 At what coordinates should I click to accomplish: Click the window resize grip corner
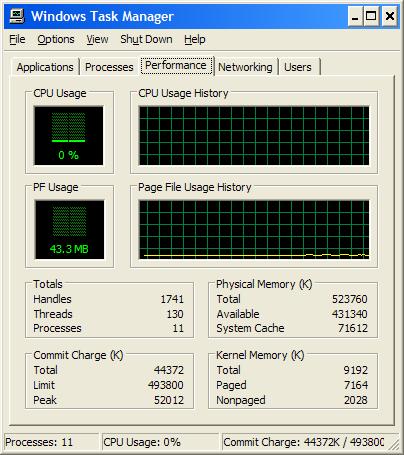pyautogui.click(x=394, y=444)
